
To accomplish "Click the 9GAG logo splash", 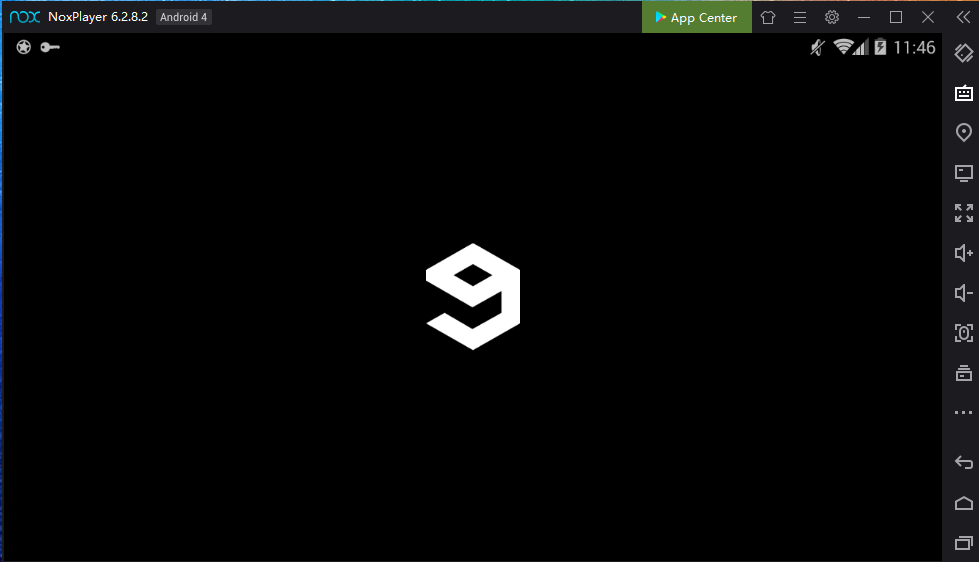I will coord(473,297).
